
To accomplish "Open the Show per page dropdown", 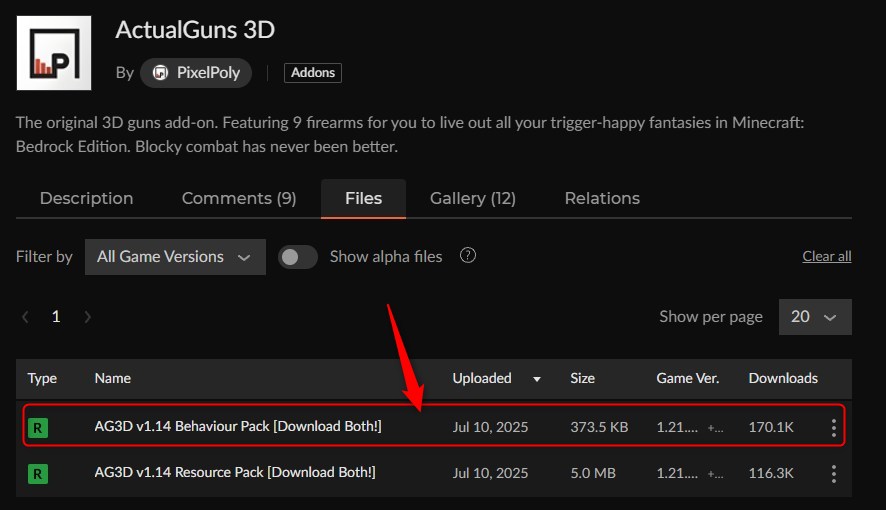I will click(x=815, y=317).
